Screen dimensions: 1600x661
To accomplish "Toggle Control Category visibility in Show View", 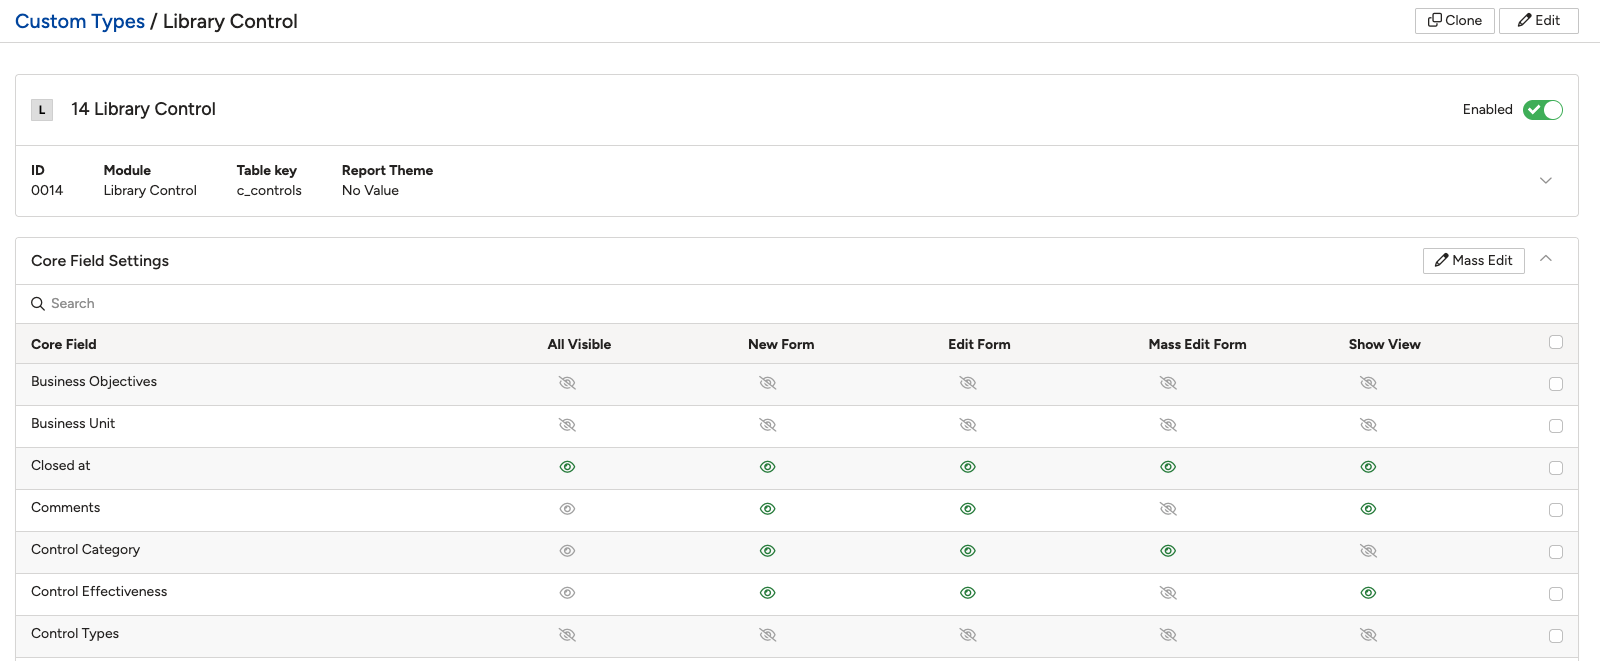I will (x=1369, y=551).
